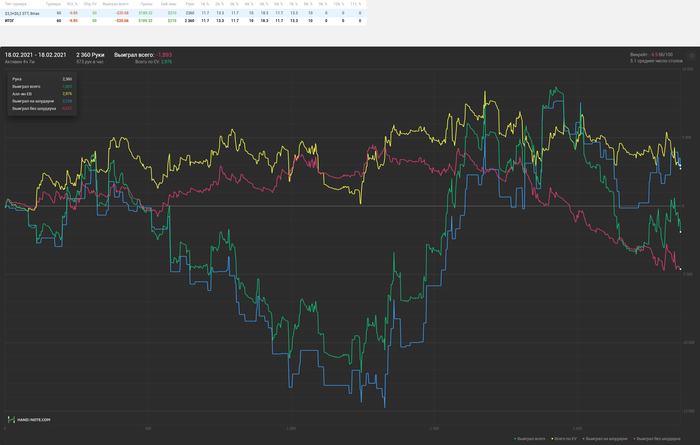The height and width of the screenshot is (445, 700).
Task: Sort by '1й, %' column header
Action: coord(205,4)
